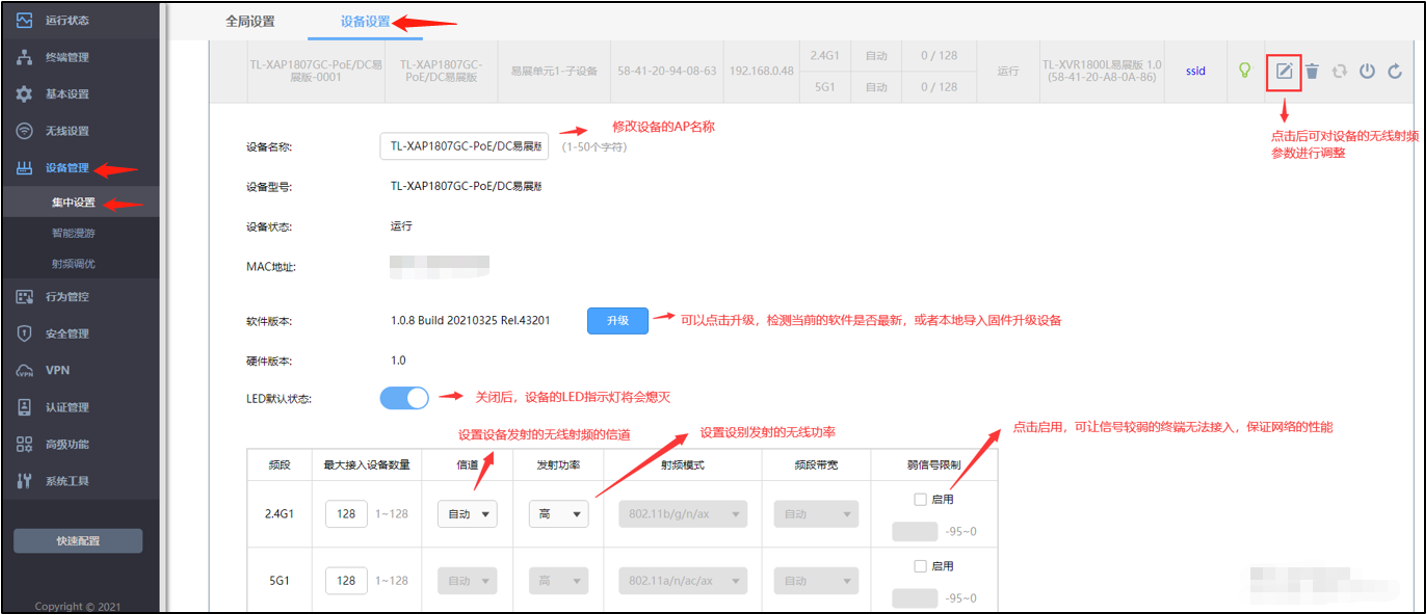This screenshot has width=1427, height=615.
Task: Click the blue ssid link
Action: coord(1195,71)
